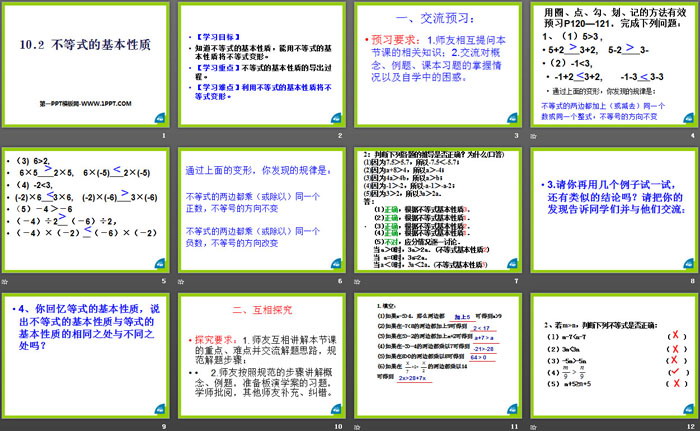Click slide 8 starting 3.请你再用几个例子

tap(614, 210)
